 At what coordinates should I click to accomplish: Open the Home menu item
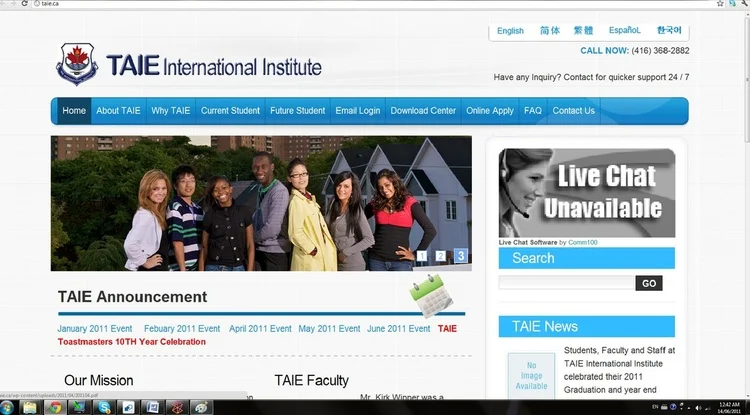click(74, 111)
